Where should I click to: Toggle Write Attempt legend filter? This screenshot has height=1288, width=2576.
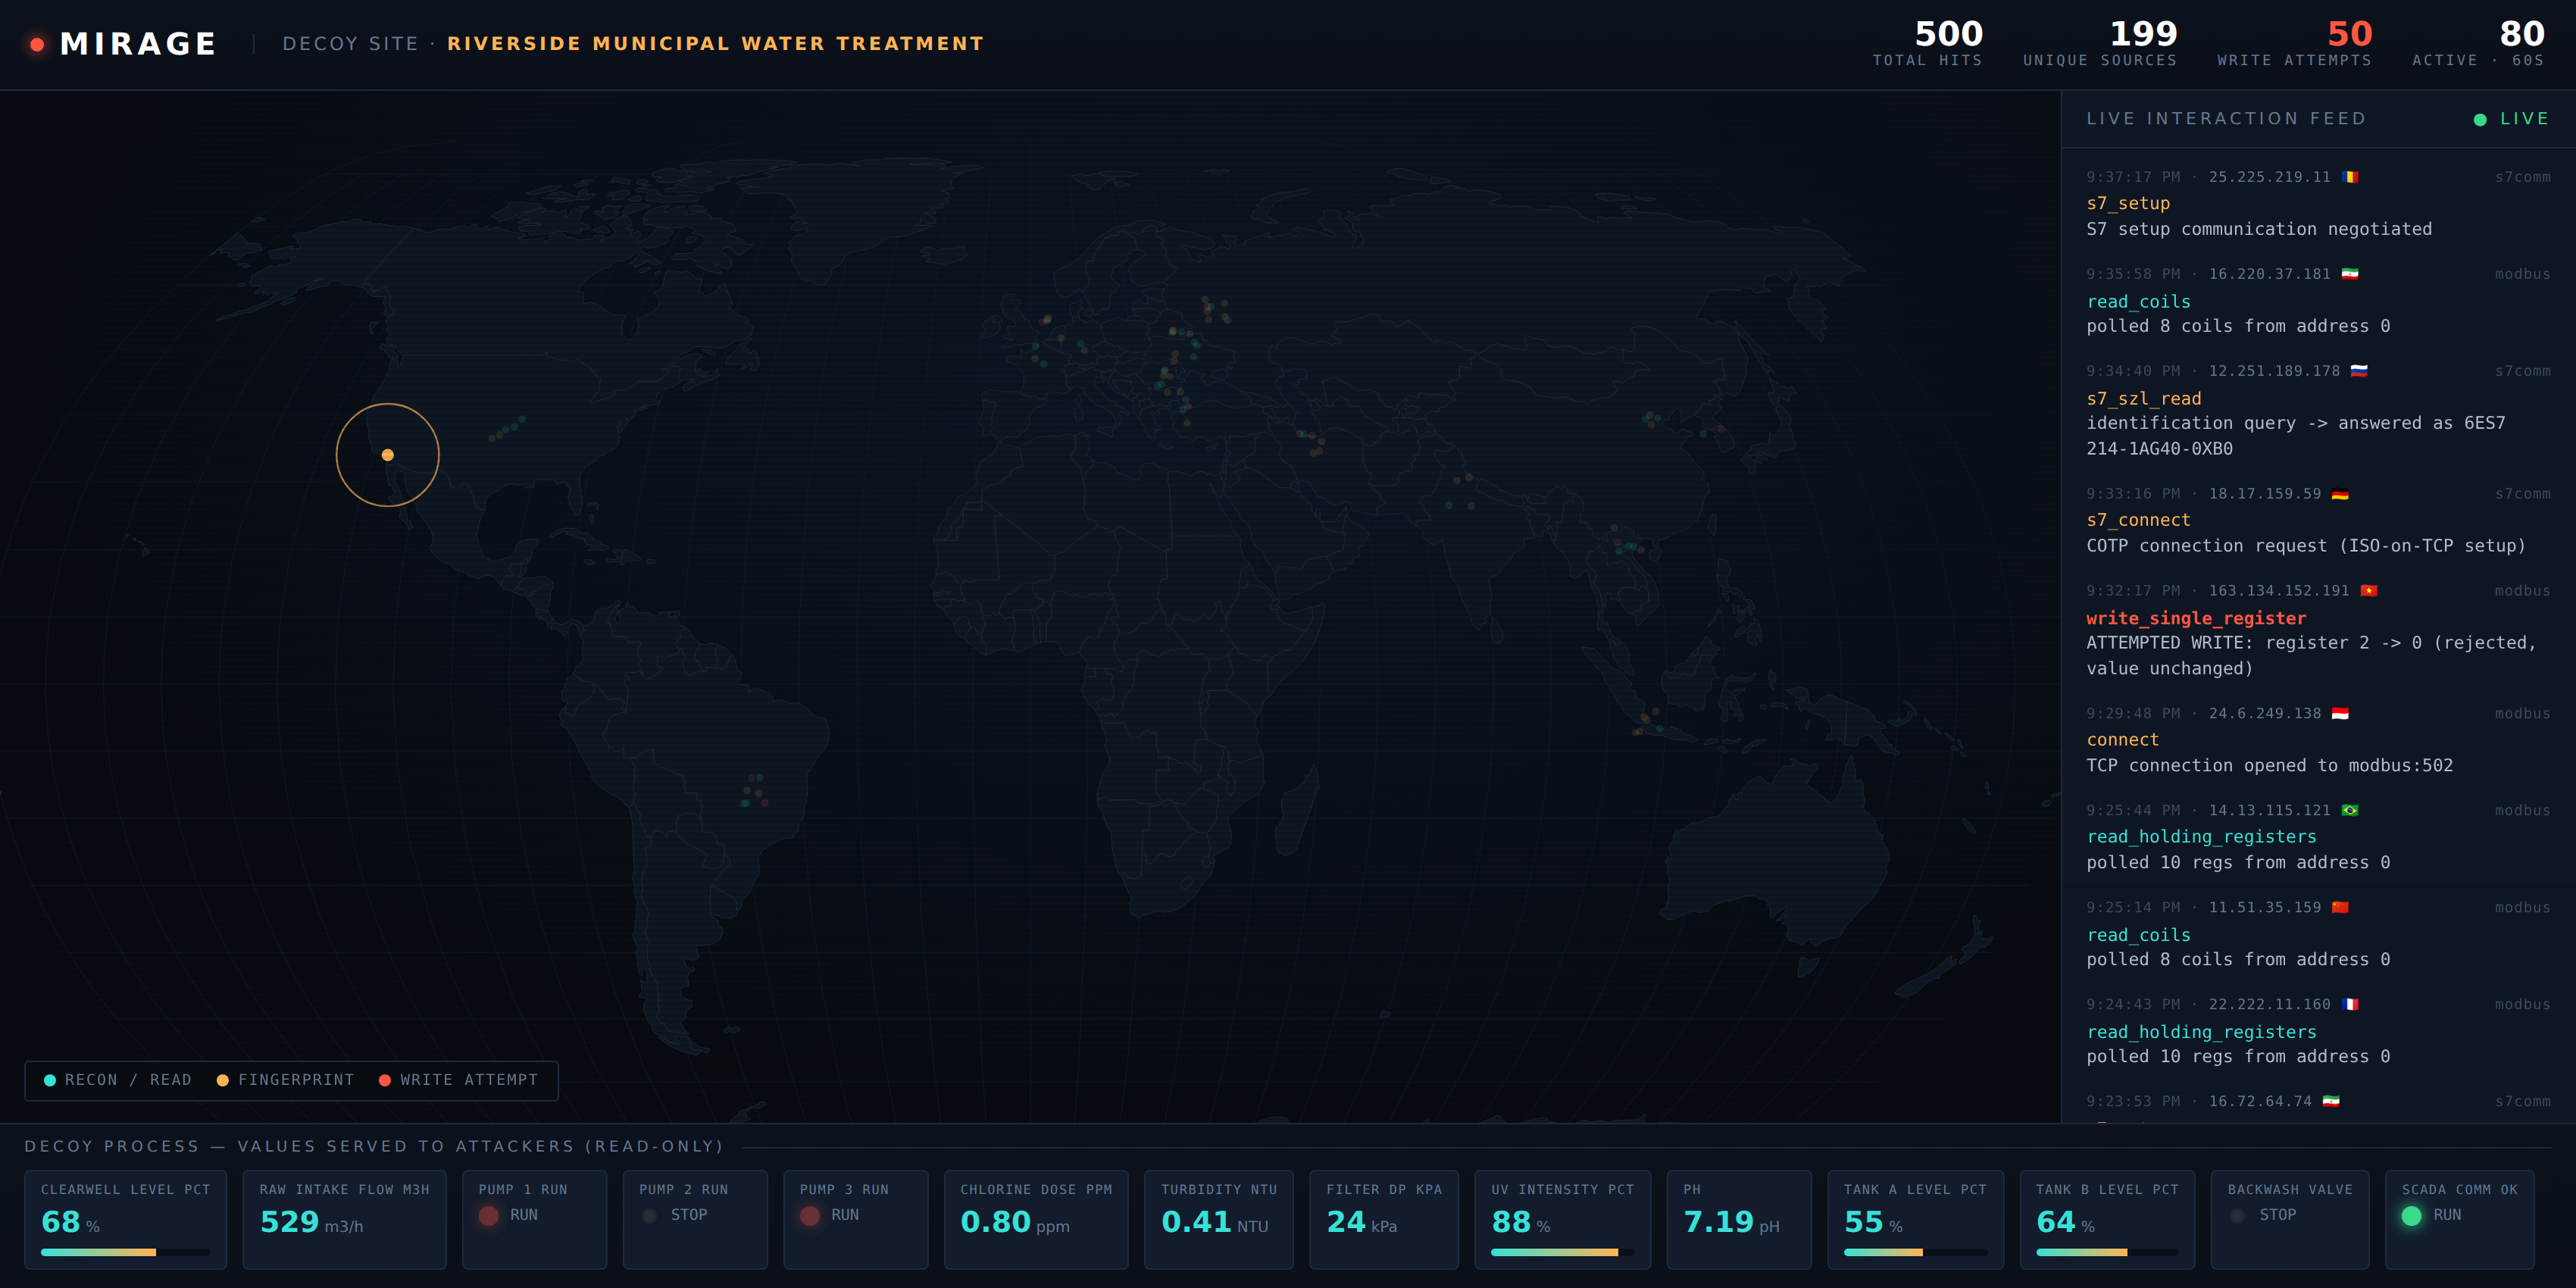pos(458,1080)
